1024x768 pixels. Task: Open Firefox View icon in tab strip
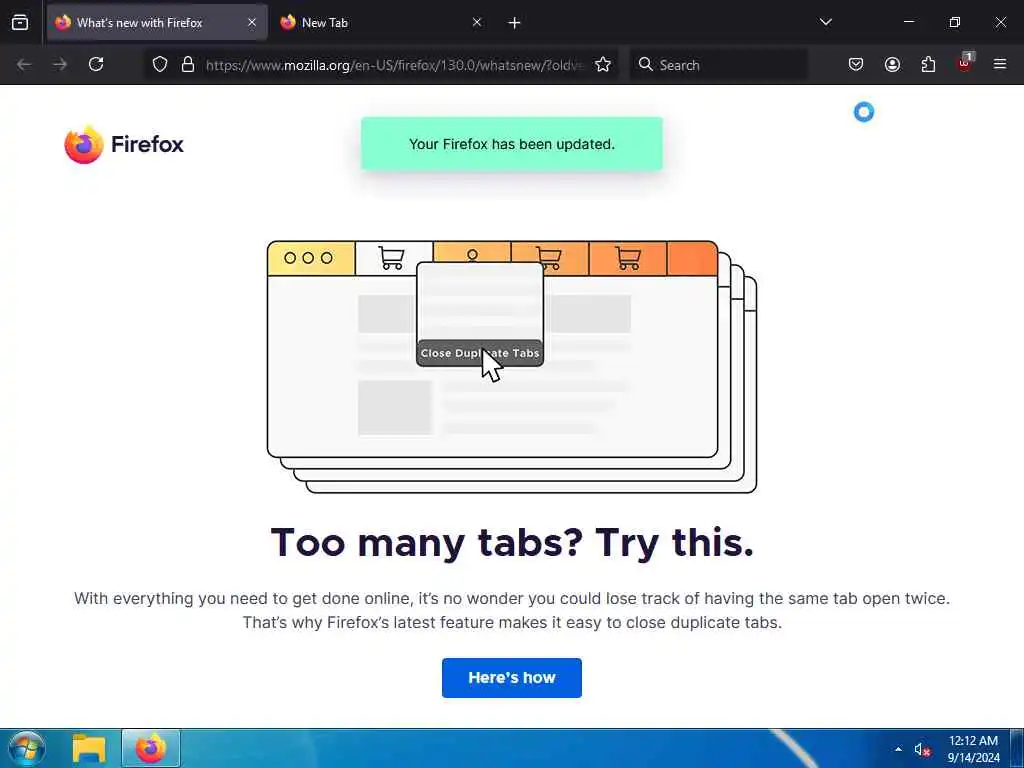pyautogui.click(x=20, y=22)
